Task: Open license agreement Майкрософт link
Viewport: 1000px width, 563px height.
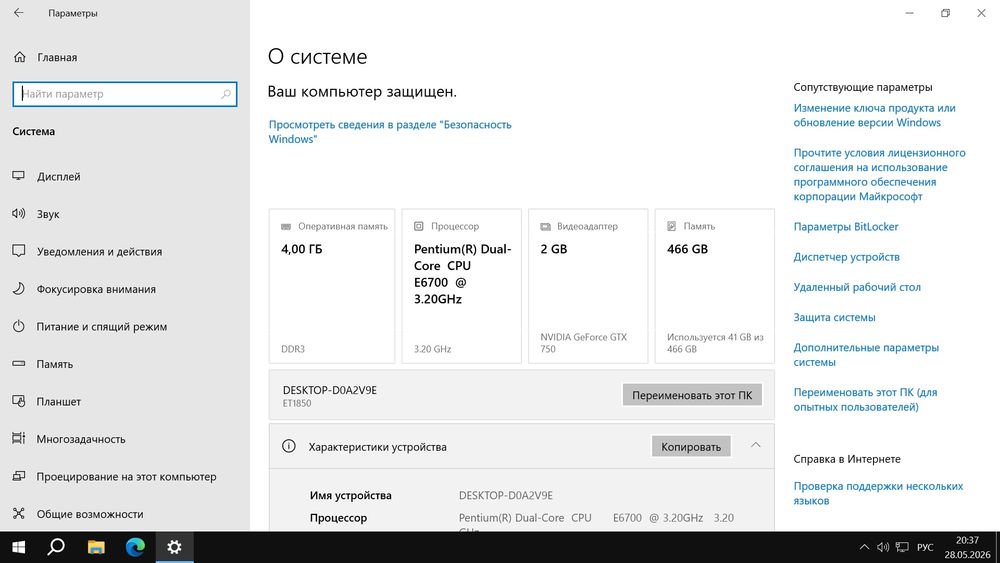Action: (x=879, y=175)
